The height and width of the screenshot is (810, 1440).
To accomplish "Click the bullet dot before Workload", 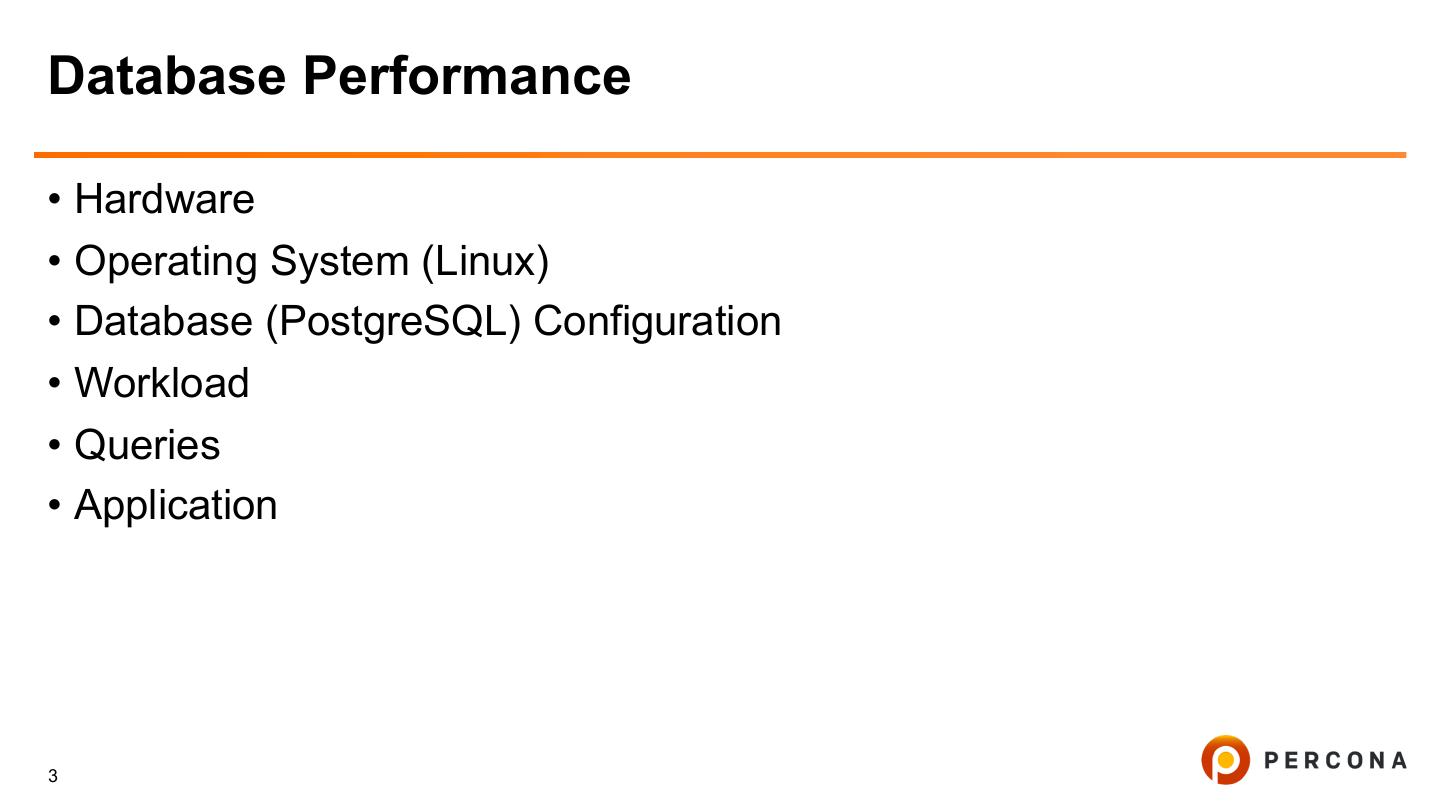I will click(55, 384).
